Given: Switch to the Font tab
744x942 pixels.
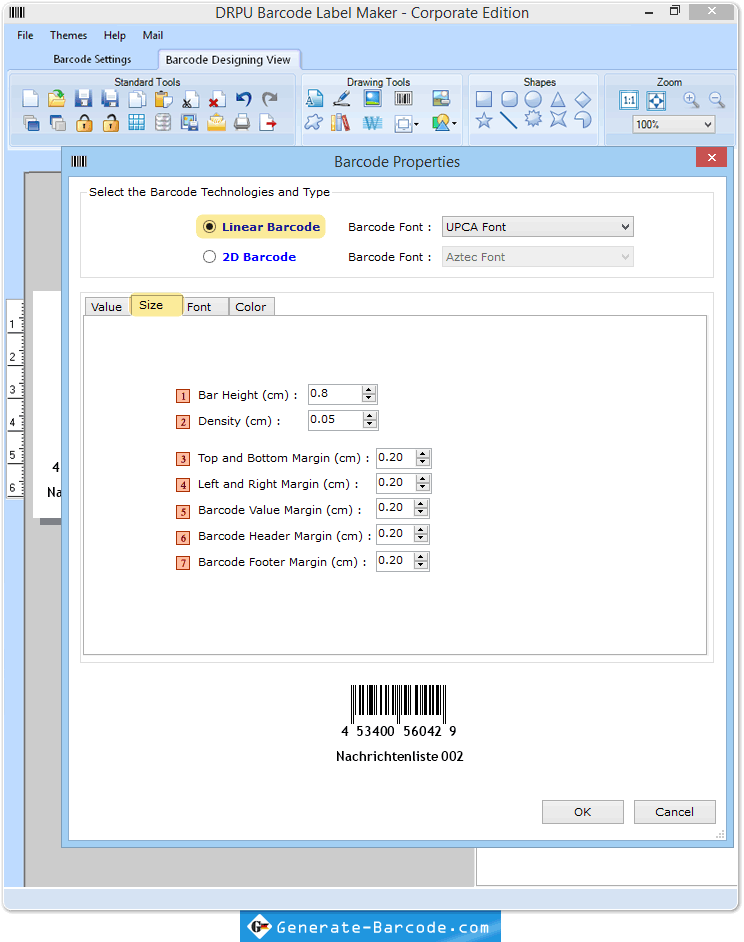Looking at the screenshot, I should pyautogui.click(x=205, y=306).
